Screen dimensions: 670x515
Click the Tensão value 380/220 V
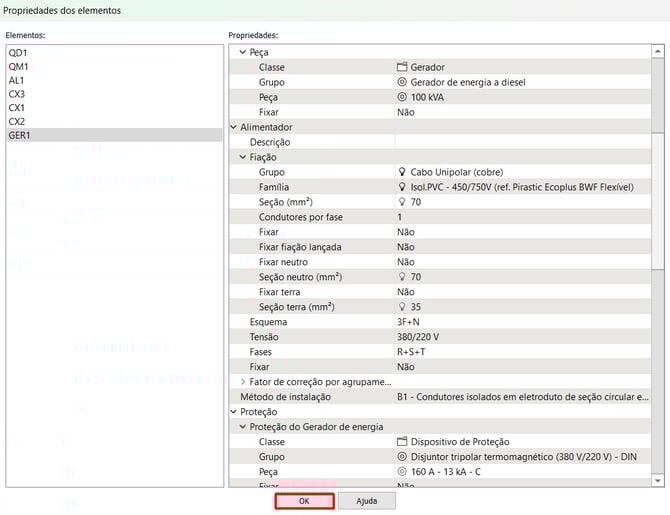[x=418, y=337]
